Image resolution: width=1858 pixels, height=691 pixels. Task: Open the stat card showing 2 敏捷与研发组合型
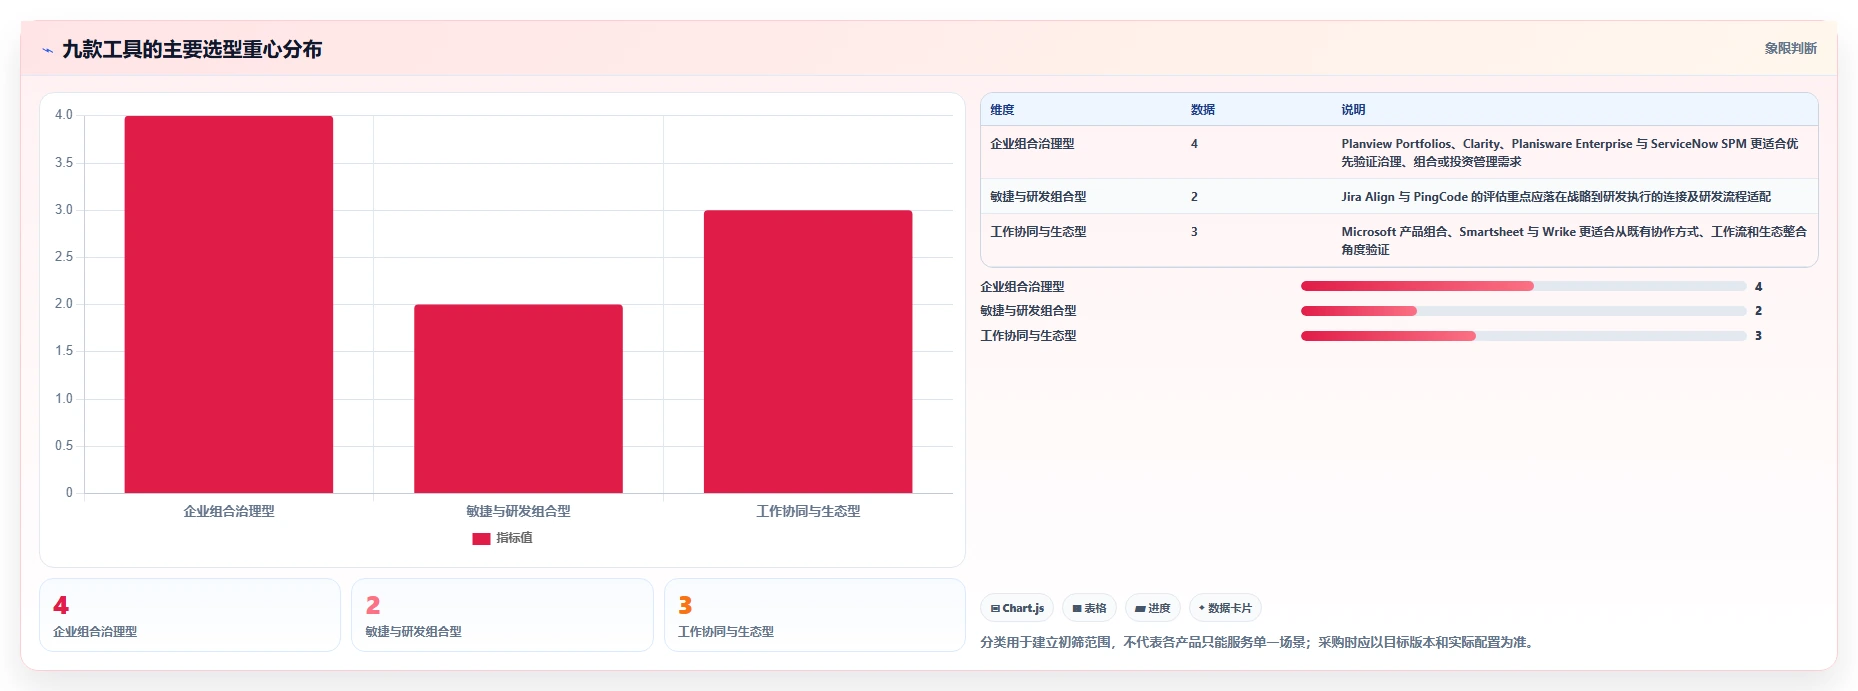tap(502, 615)
